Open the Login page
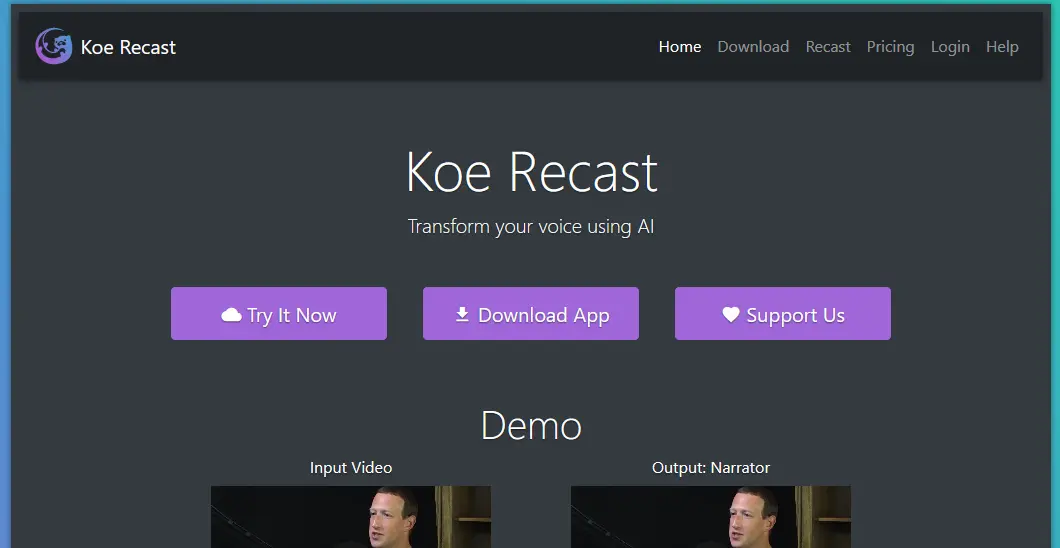Image resolution: width=1060 pixels, height=548 pixels. point(950,47)
